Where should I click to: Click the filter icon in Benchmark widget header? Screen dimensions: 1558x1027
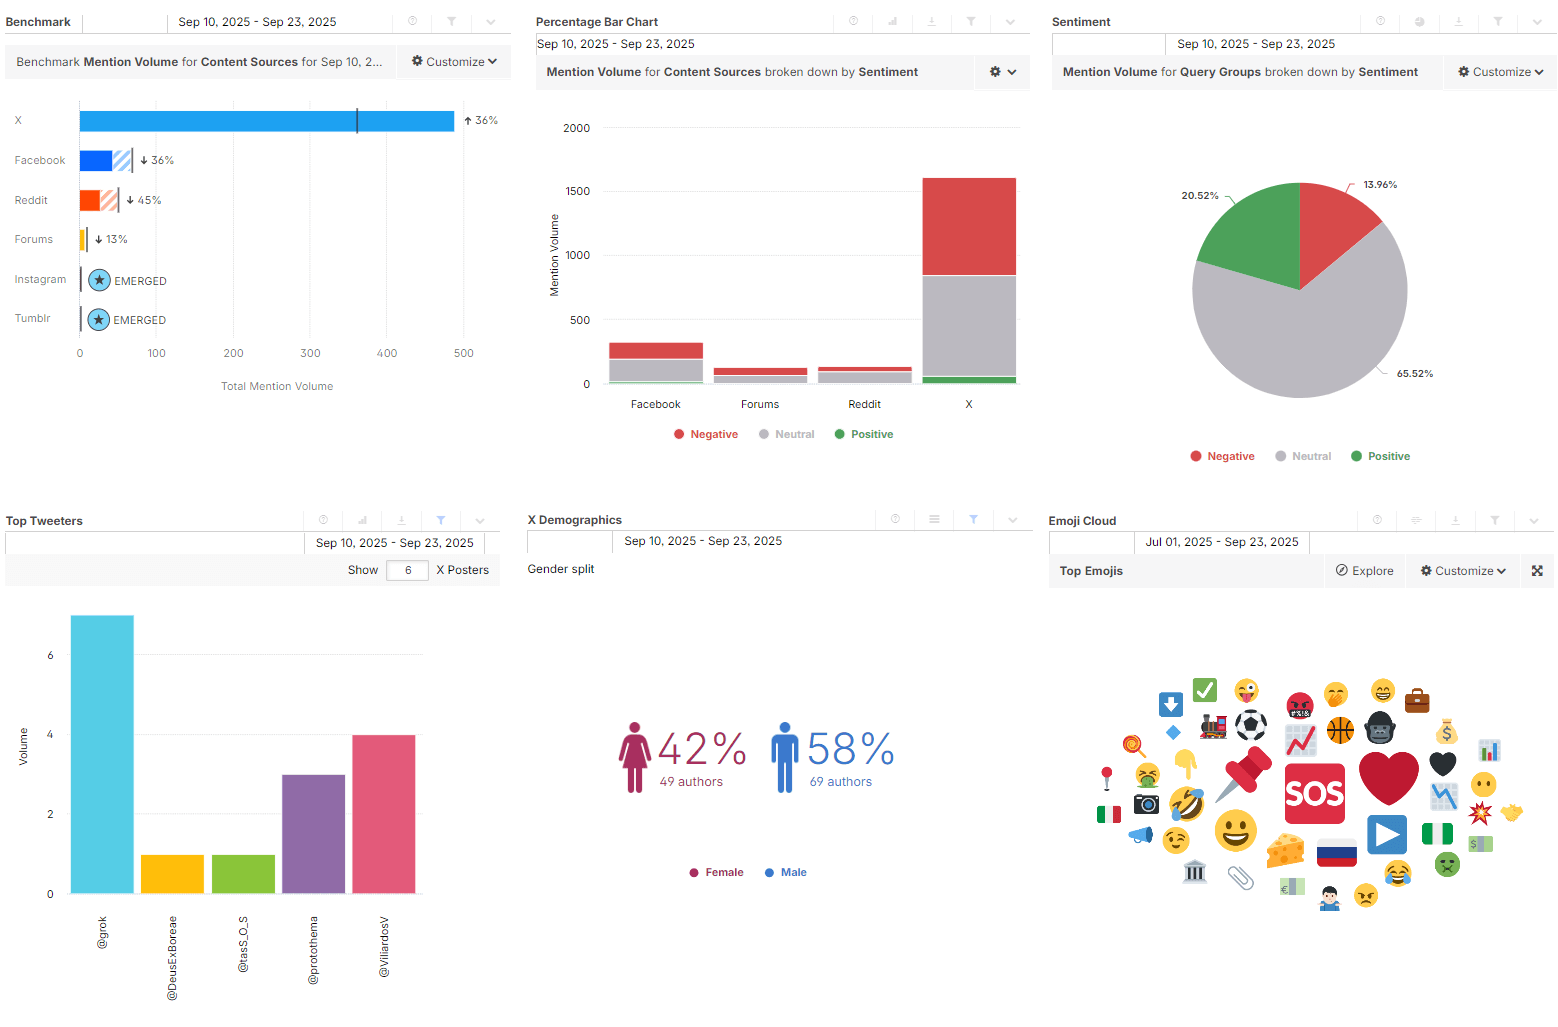(x=451, y=21)
